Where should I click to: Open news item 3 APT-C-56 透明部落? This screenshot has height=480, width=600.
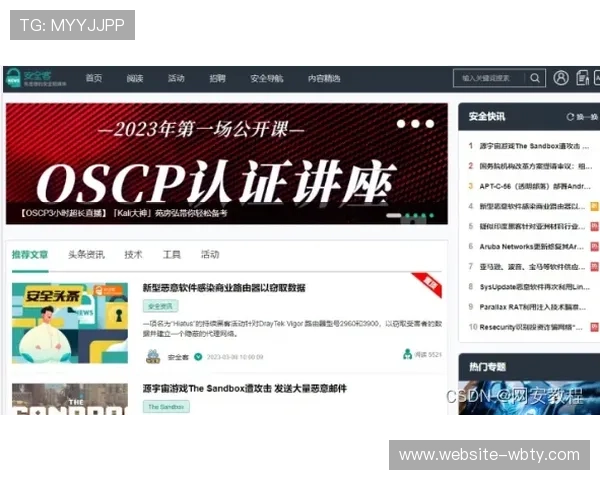pos(535,186)
